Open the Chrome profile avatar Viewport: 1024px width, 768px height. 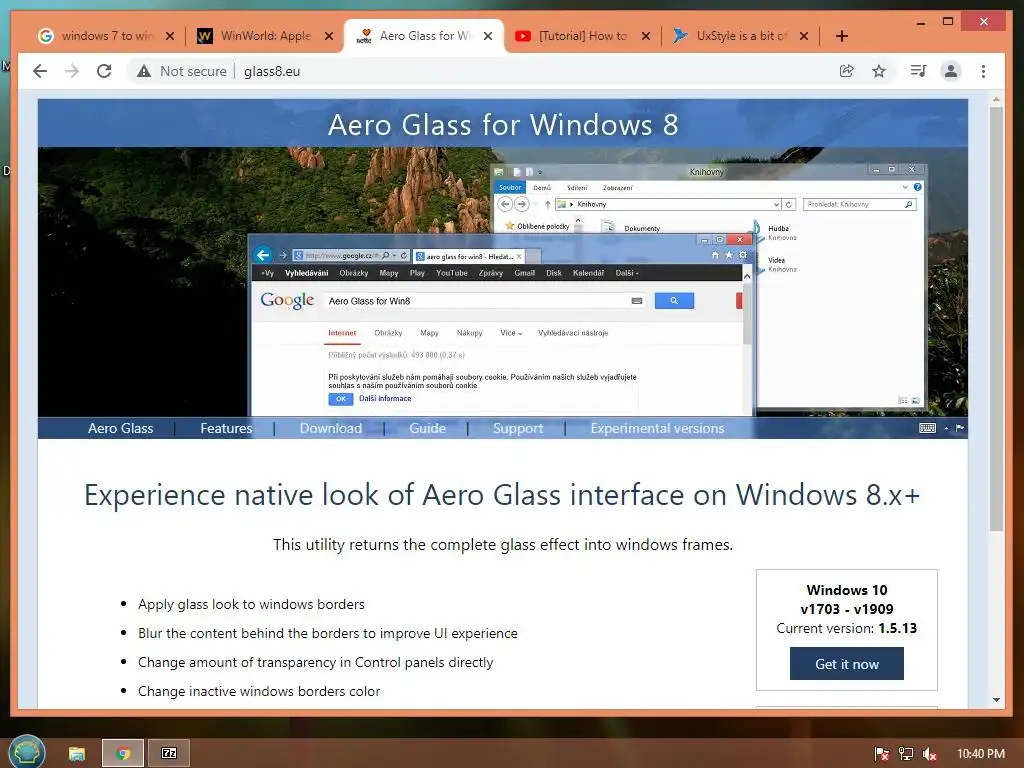click(x=951, y=71)
